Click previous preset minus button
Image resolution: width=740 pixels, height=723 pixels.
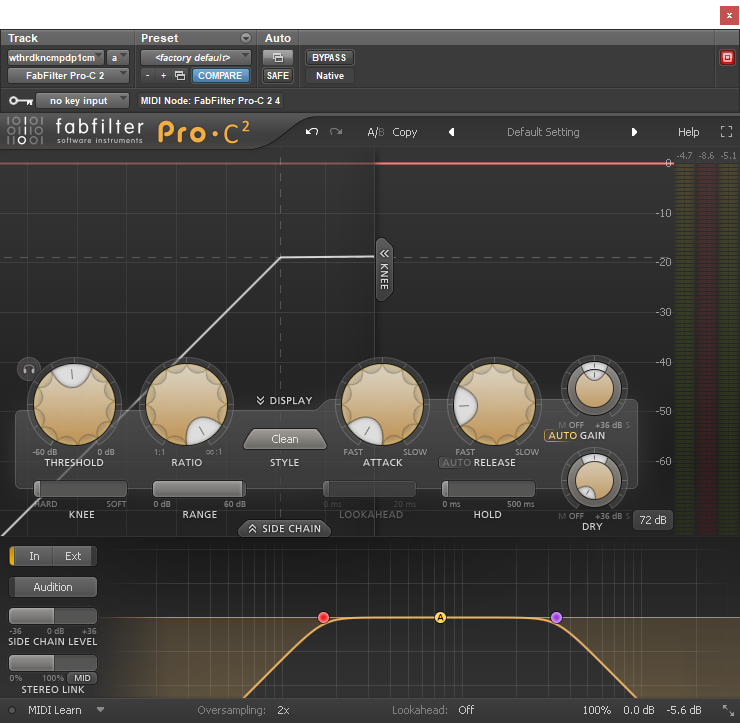tap(148, 76)
